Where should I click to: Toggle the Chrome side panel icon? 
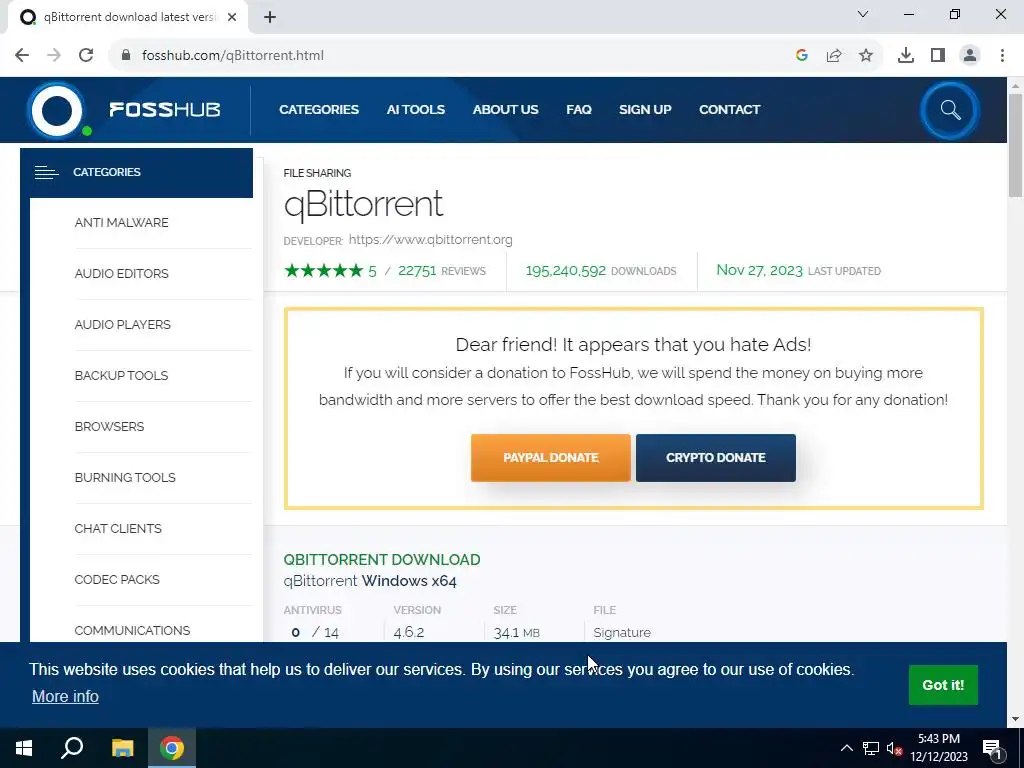938,56
